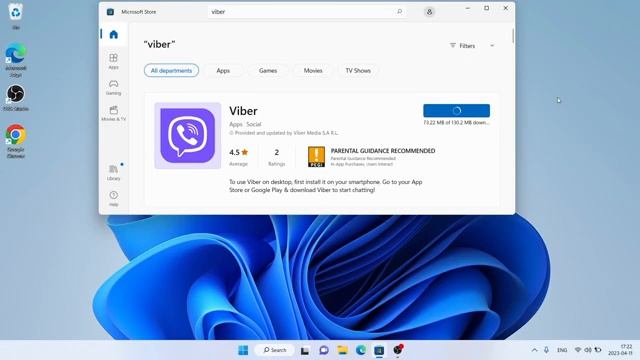Open Windows Start menu
Viewport: 640px width, 360px height.
pyautogui.click(x=243, y=350)
